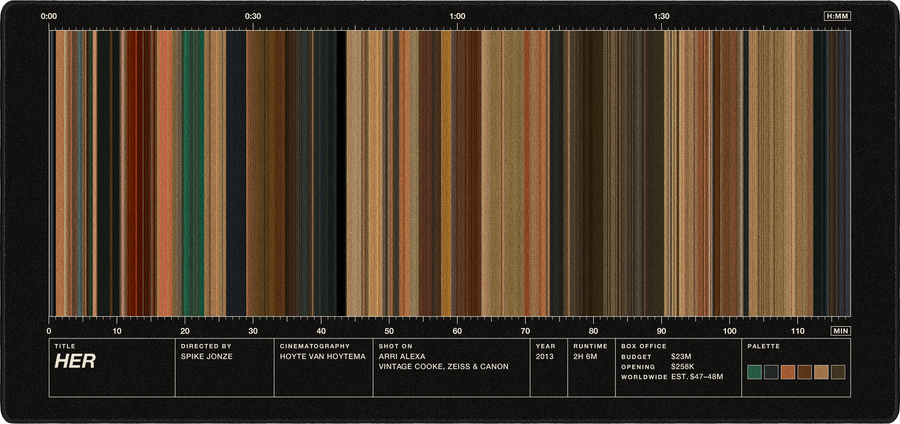Select the 60 minute axis label
Image resolution: width=900 pixels, height=424 pixels.
point(457,331)
